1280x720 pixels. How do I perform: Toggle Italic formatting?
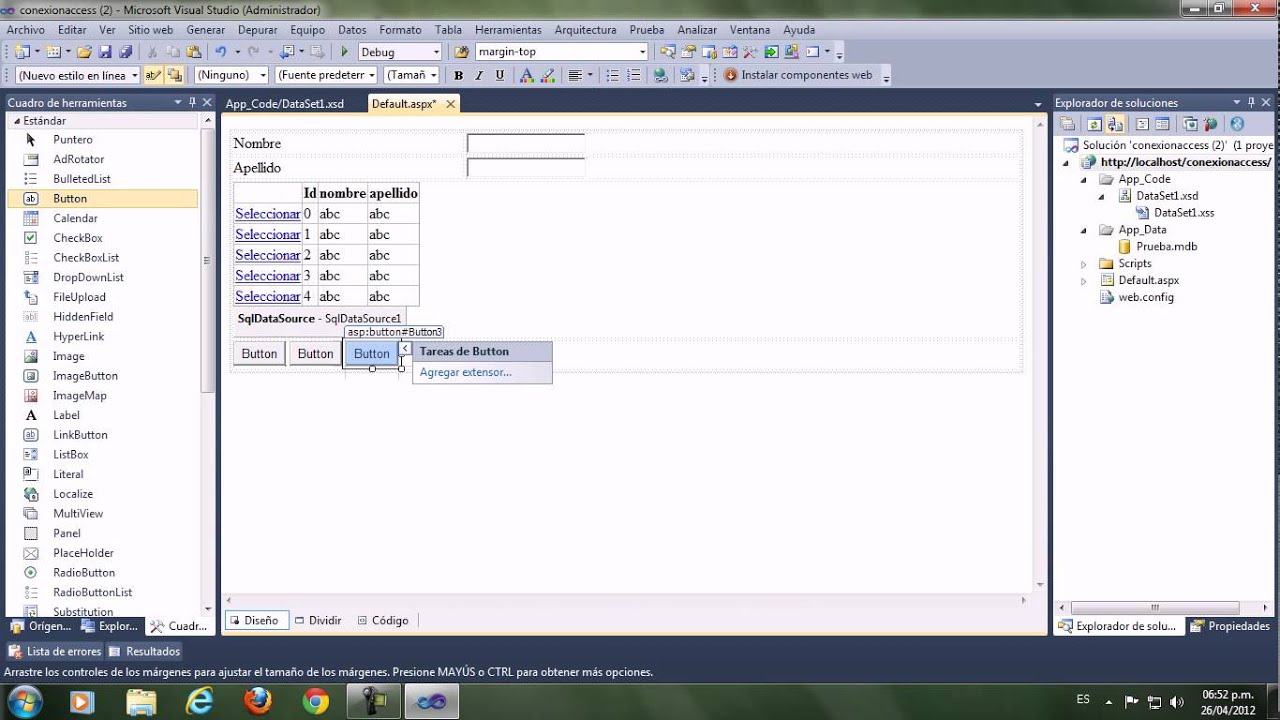click(479, 75)
